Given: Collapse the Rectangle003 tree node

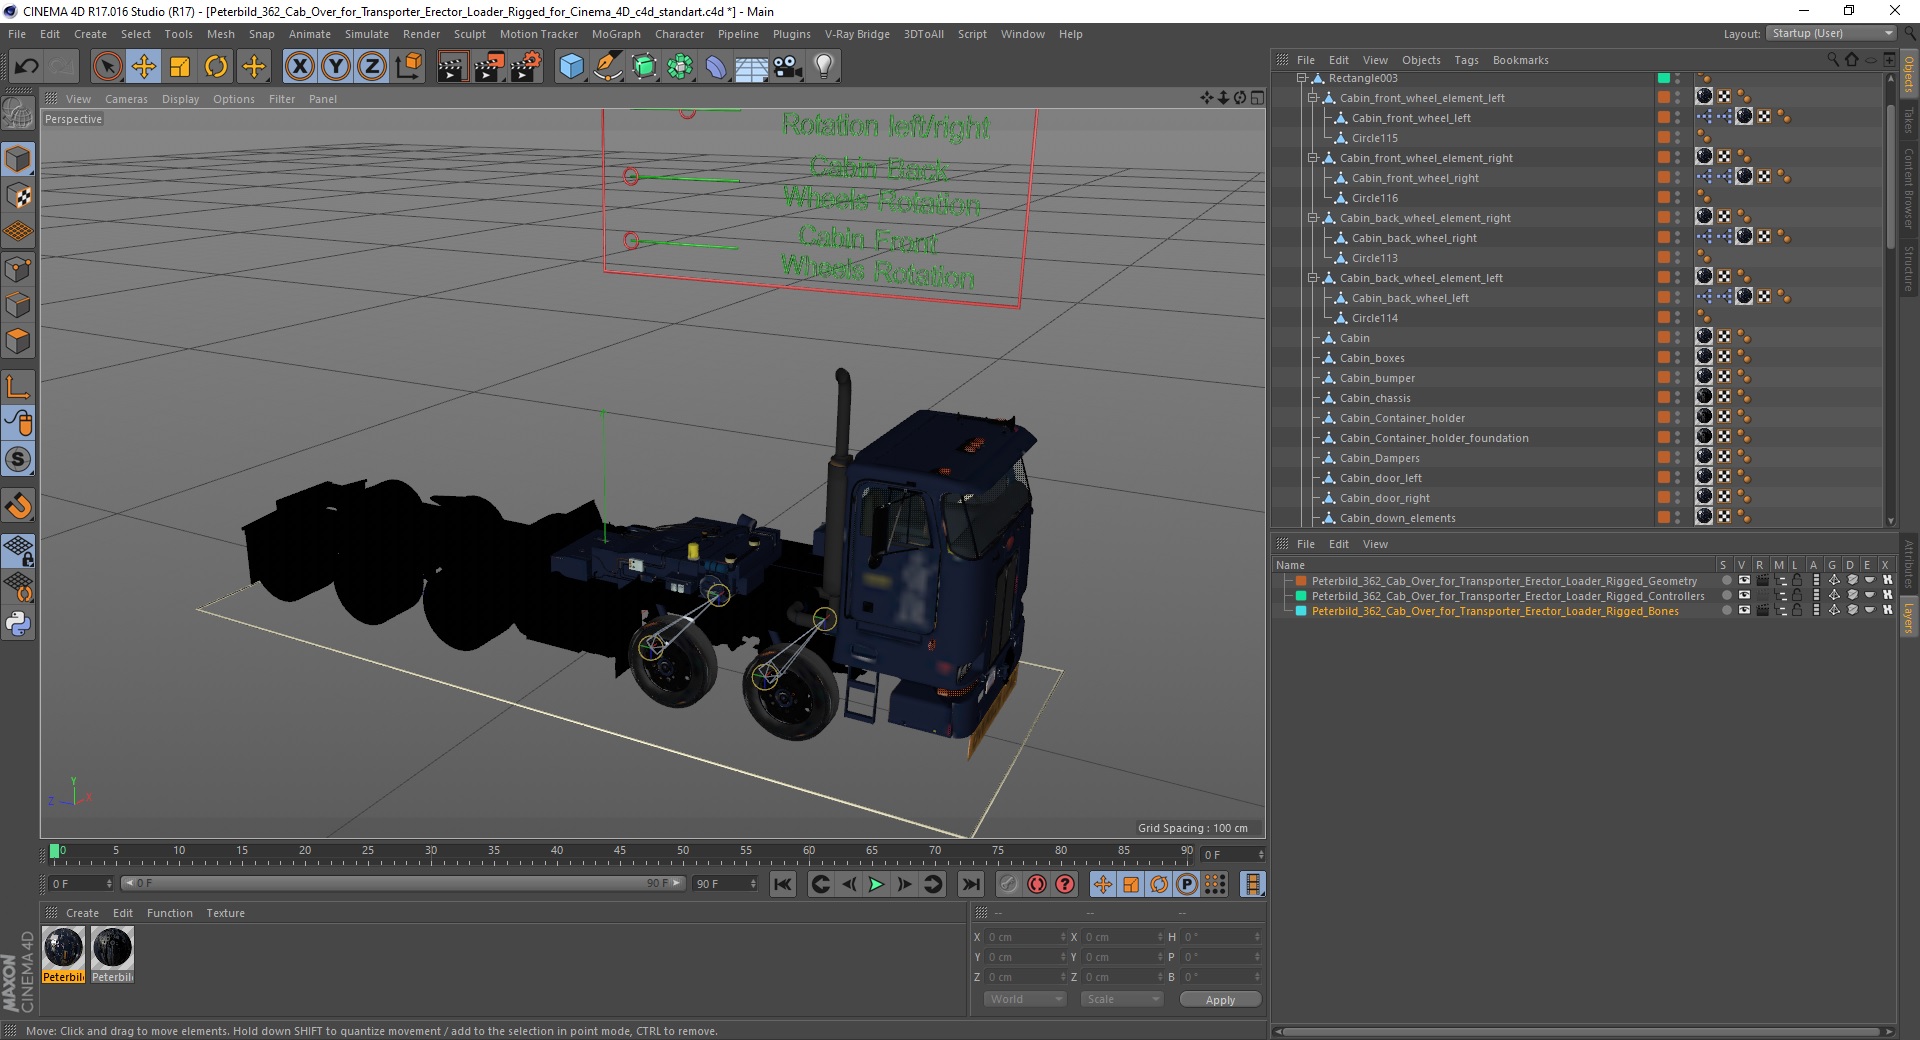Looking at the screenshot, I should pos(1302,78).
